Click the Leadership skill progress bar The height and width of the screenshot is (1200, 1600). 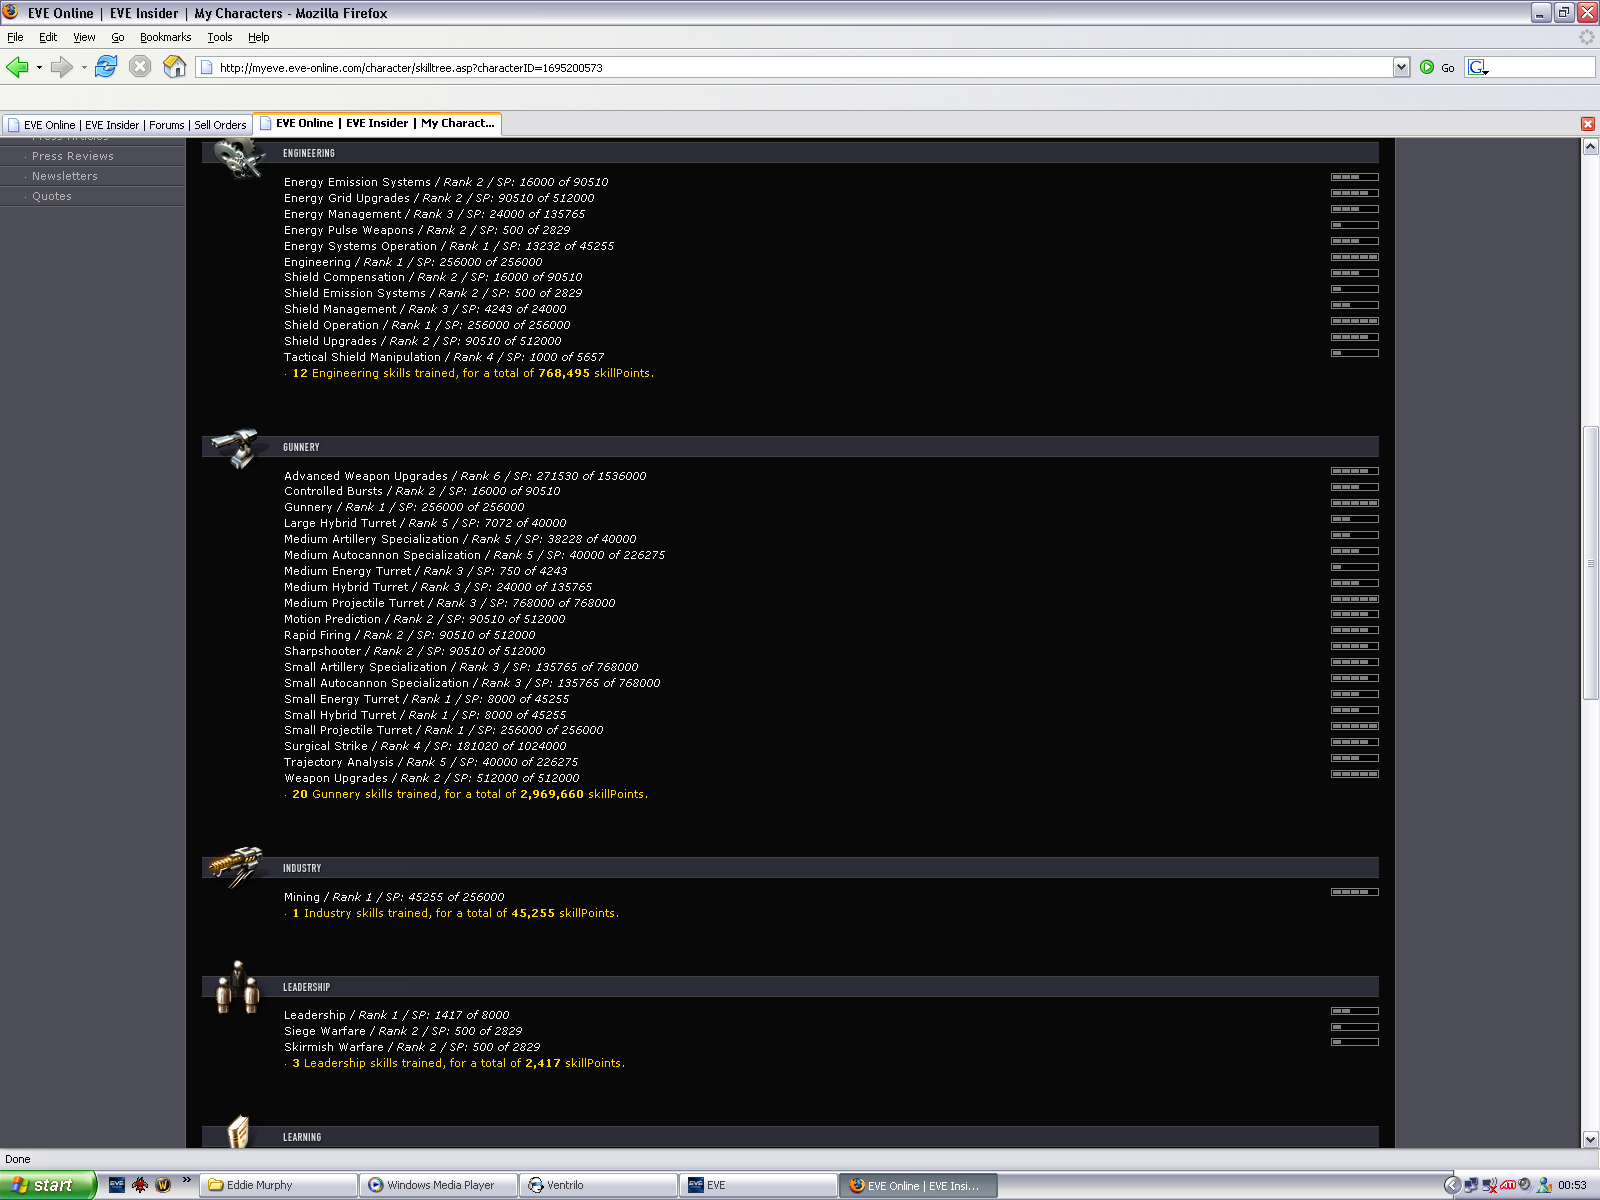pos(1355,1011)
